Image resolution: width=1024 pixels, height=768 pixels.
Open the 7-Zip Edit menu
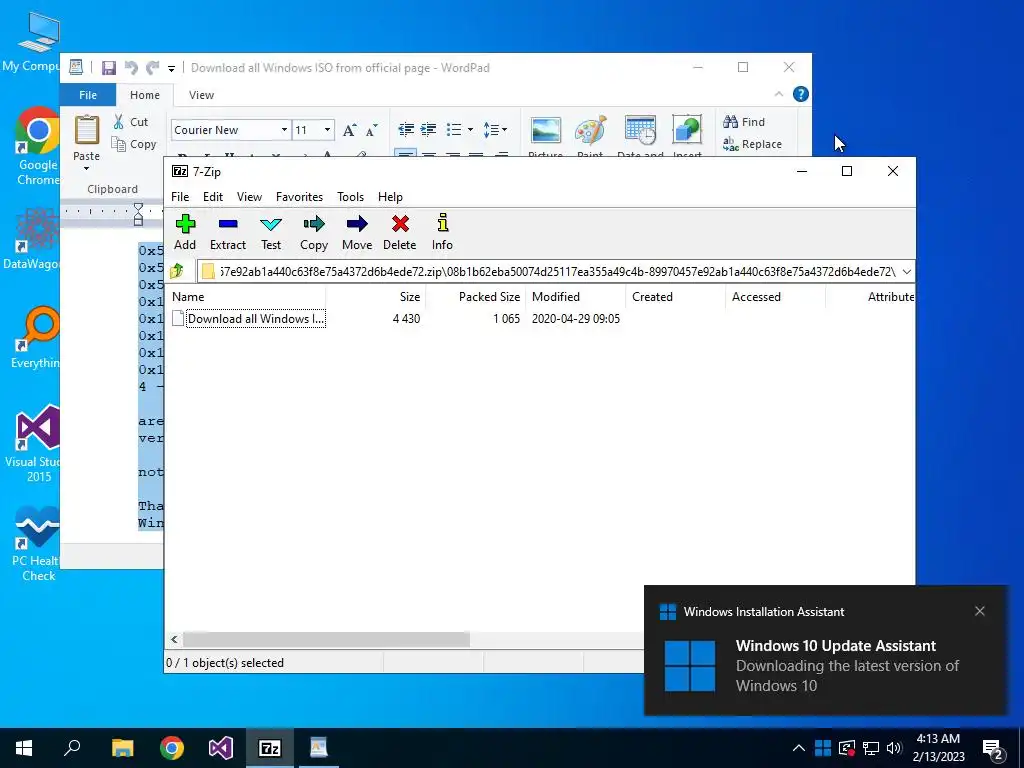click(213, 197)
